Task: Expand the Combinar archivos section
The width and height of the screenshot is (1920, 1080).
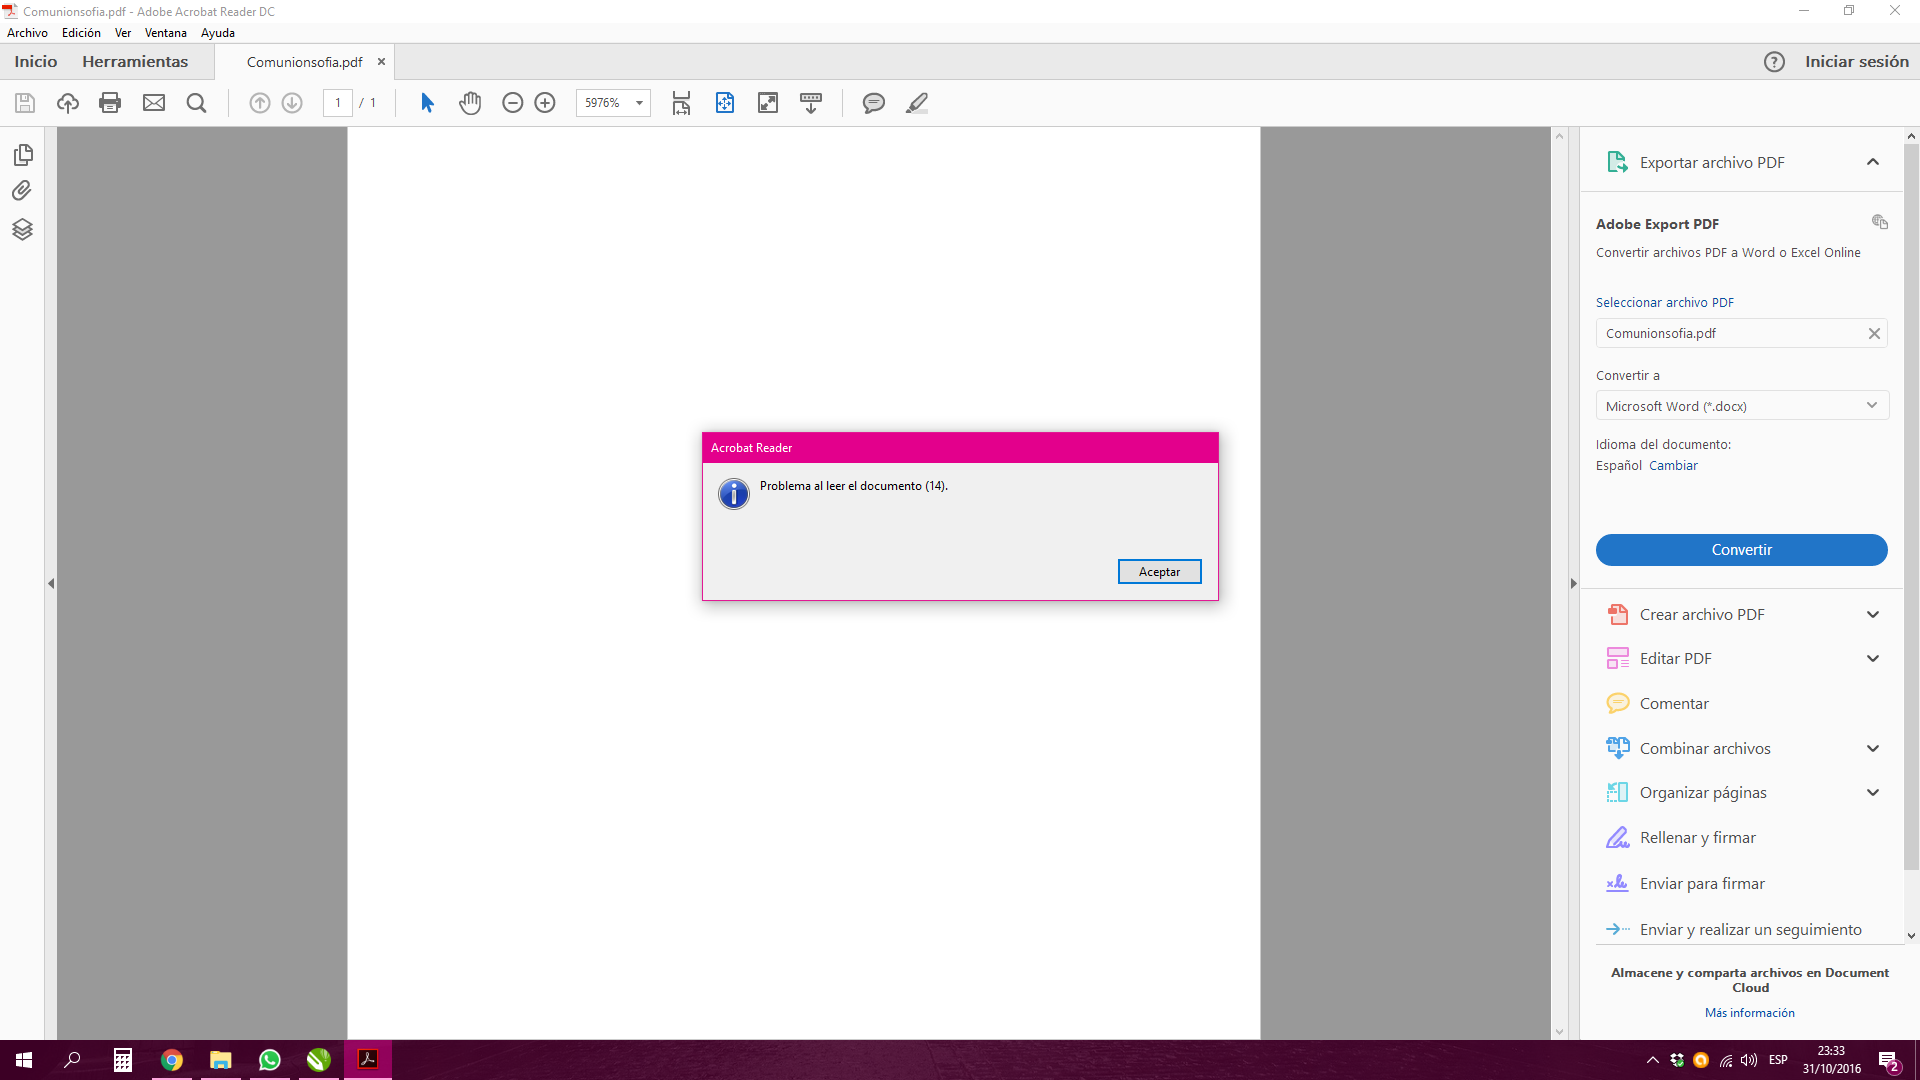Action: [1873, 749]
